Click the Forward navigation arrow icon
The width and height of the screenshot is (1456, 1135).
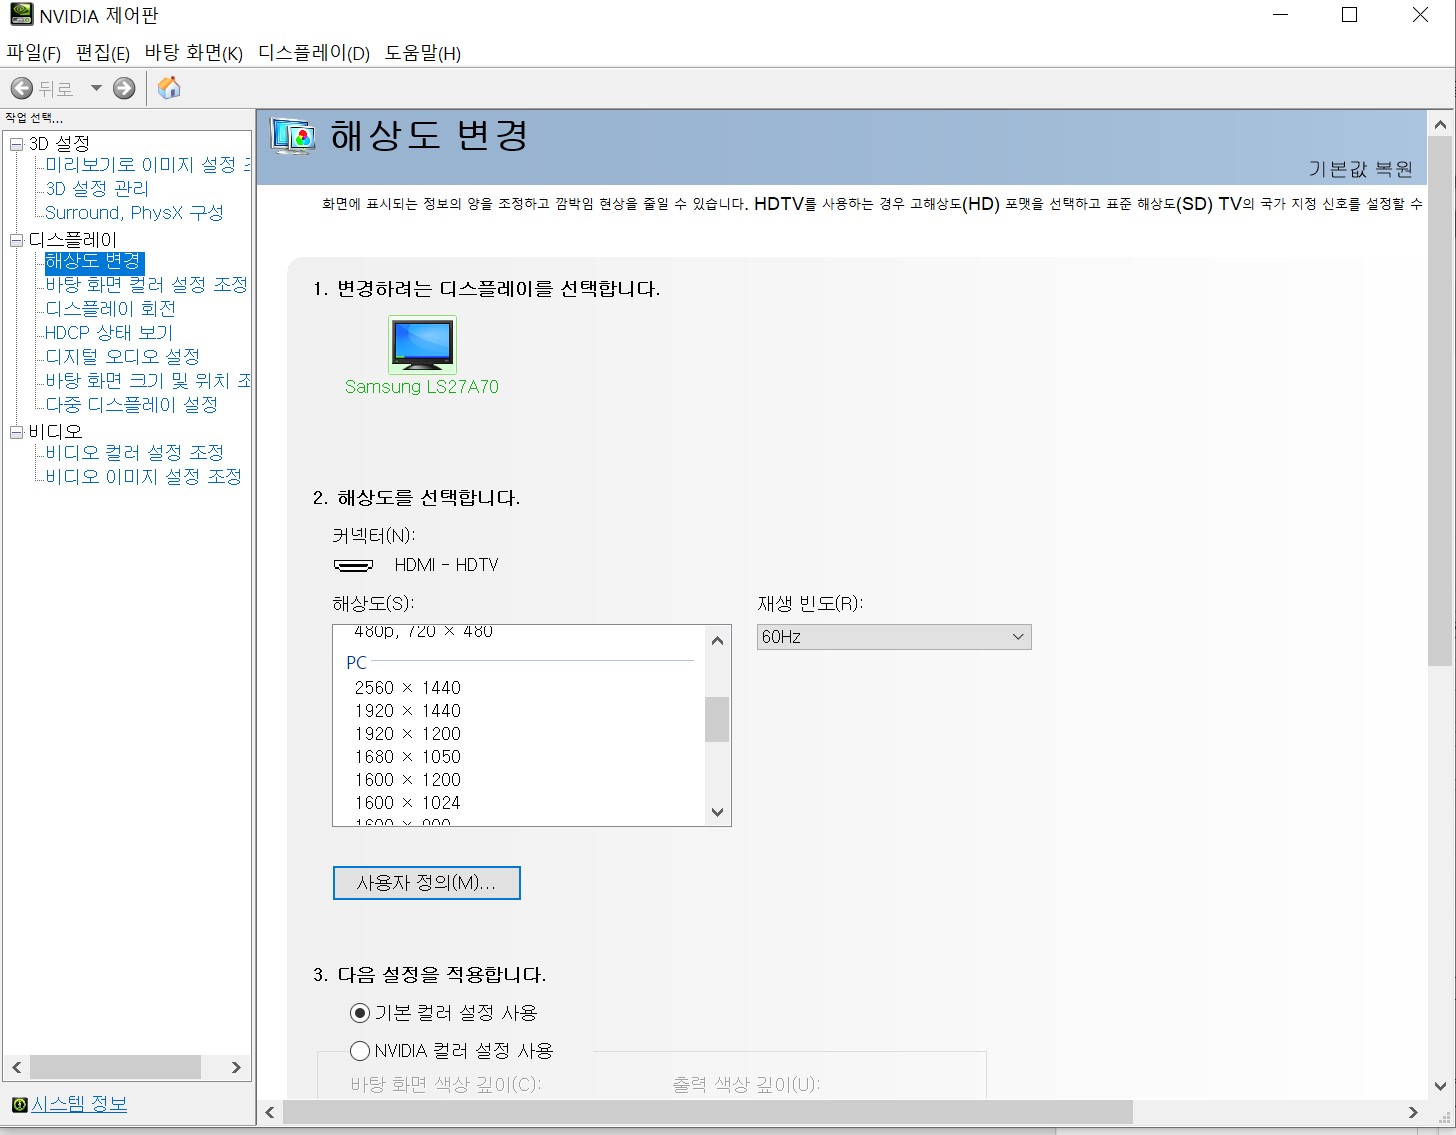pos(124,89)
